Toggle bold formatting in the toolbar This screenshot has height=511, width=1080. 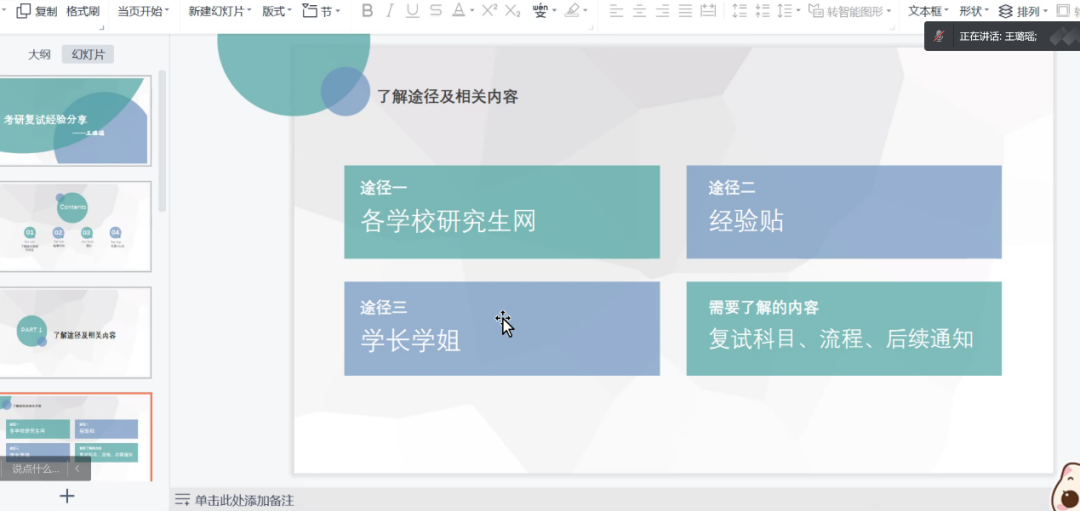click(366, 11)
